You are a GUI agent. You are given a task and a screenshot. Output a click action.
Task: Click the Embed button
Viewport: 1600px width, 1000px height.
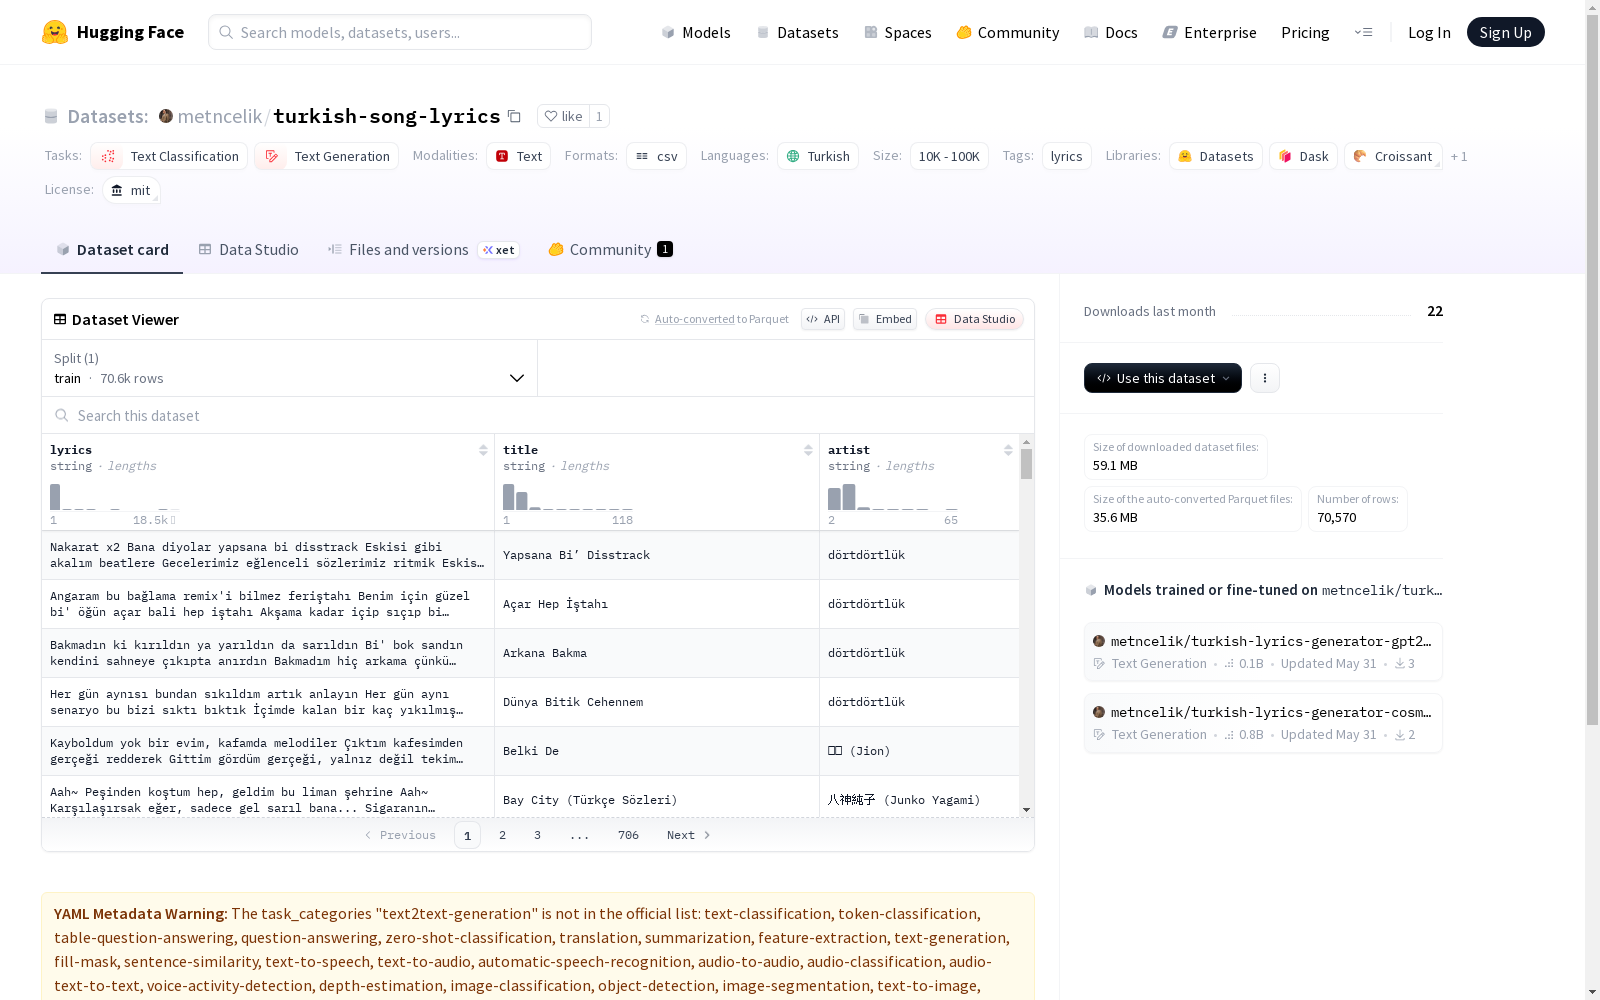pyautogui.click(x=885, y=319)
